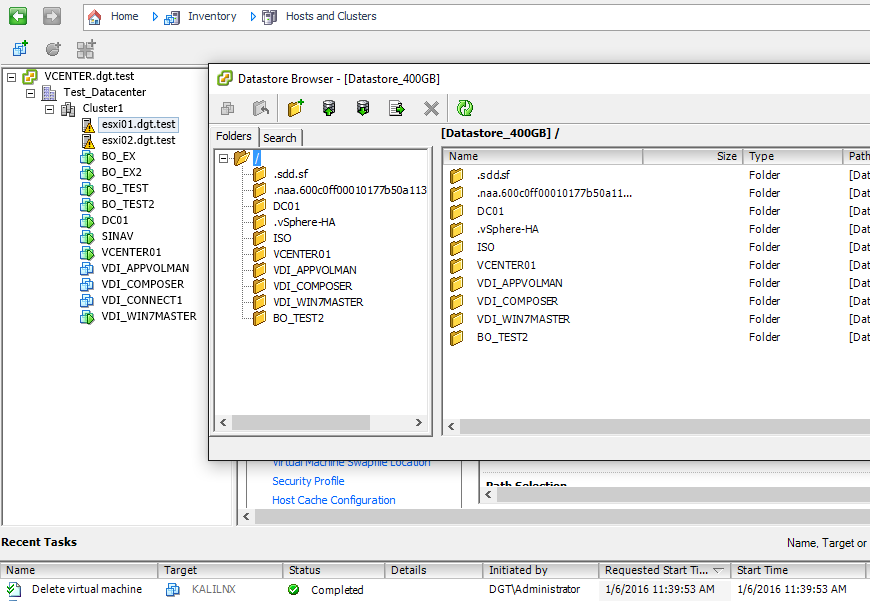Open BO_TEST2 folder in folder tree
The width and height of the screenshot is (870, 601).
pyautogui.click(x=298, y=319)
